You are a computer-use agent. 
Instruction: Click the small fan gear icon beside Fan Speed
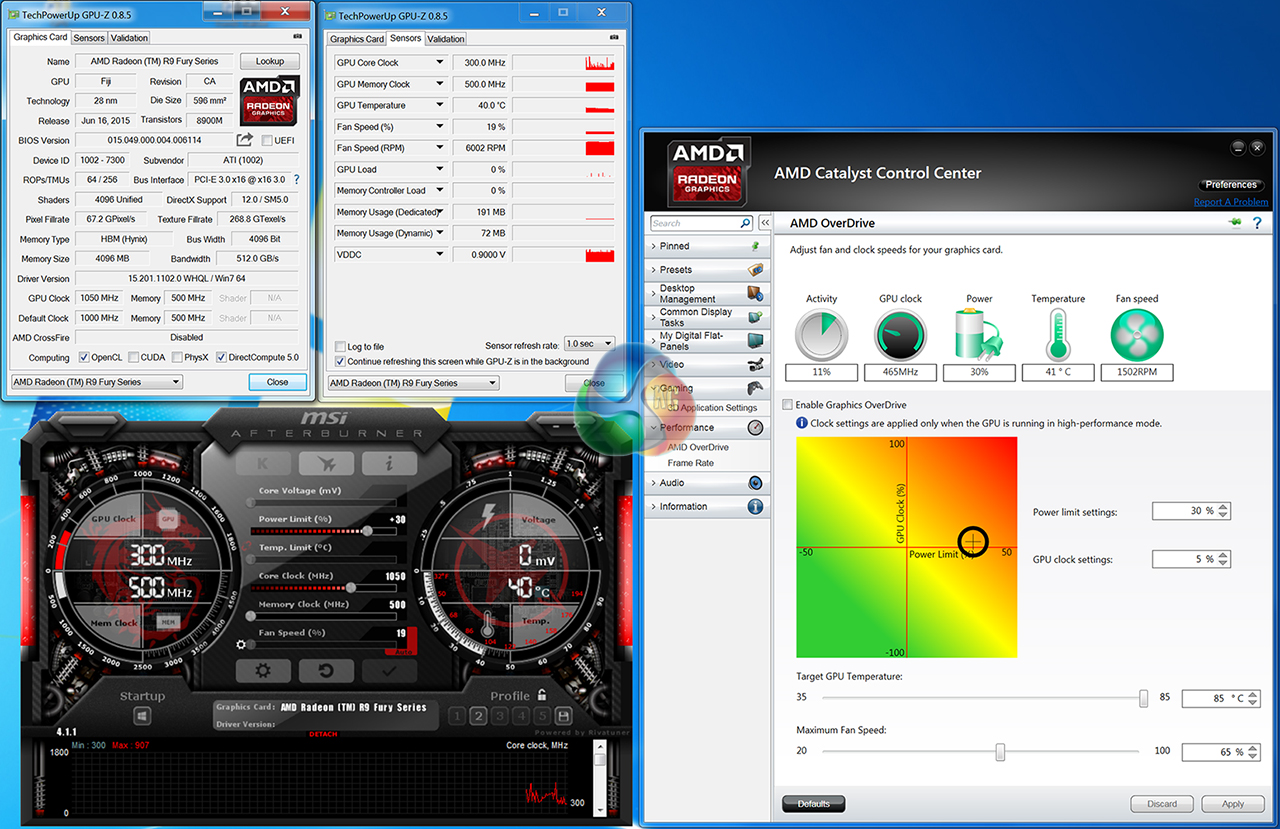241,645
